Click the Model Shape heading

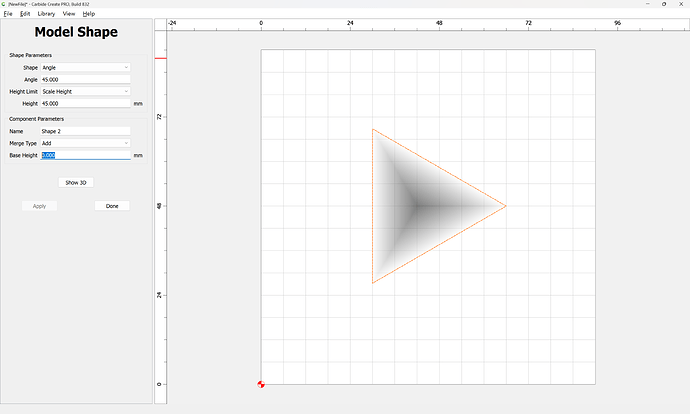[x=76, y=32]
